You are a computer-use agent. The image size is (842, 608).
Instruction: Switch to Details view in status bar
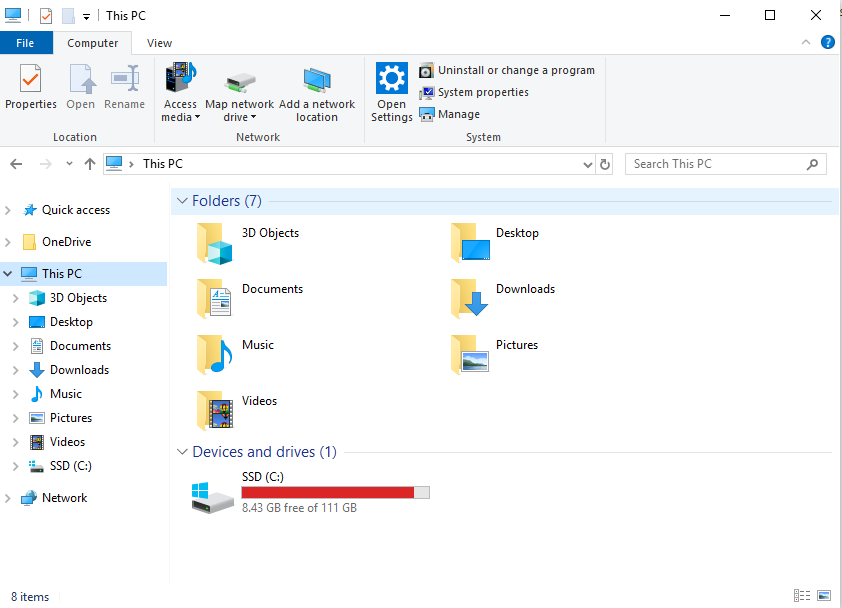[802, 596]
